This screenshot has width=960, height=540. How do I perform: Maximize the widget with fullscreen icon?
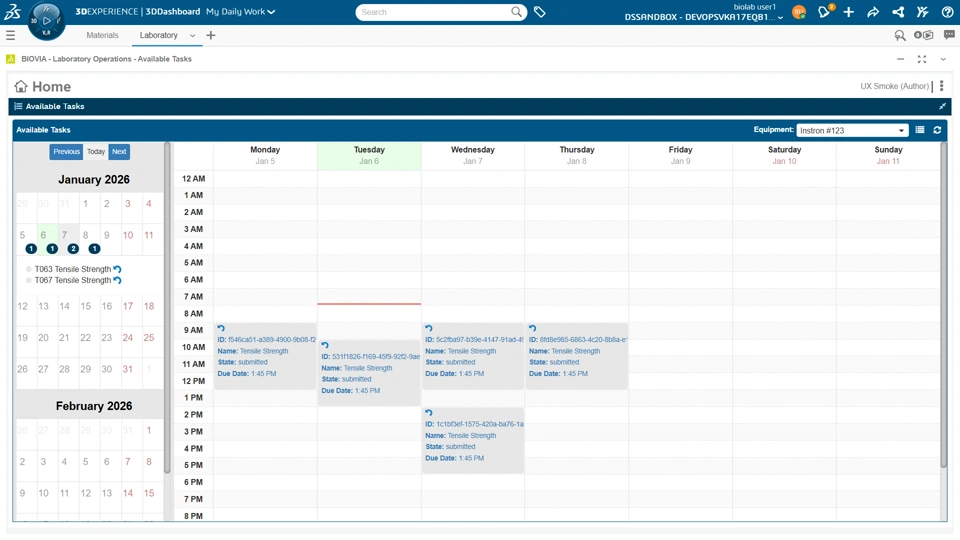(921, 59)
